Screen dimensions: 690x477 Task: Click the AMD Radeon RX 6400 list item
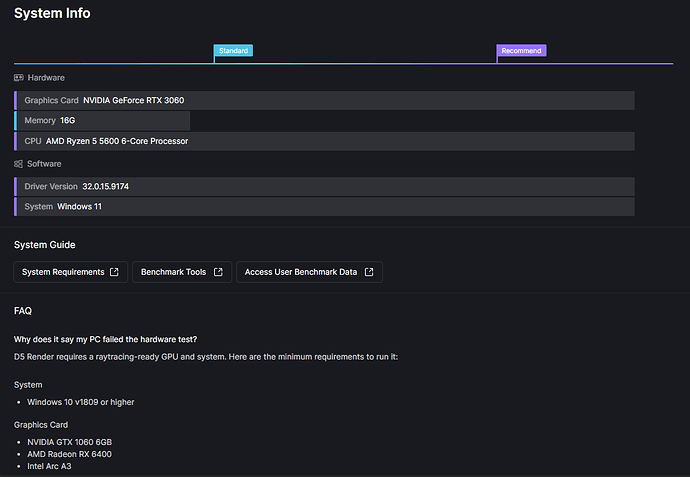click(x=69, y=454)
